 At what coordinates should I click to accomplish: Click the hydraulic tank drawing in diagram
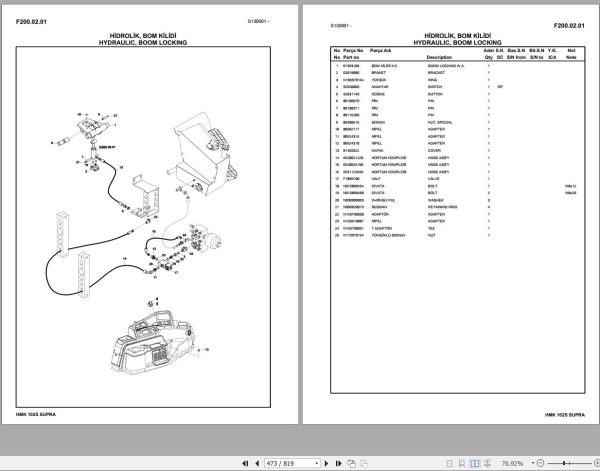[x=204, y=155]
